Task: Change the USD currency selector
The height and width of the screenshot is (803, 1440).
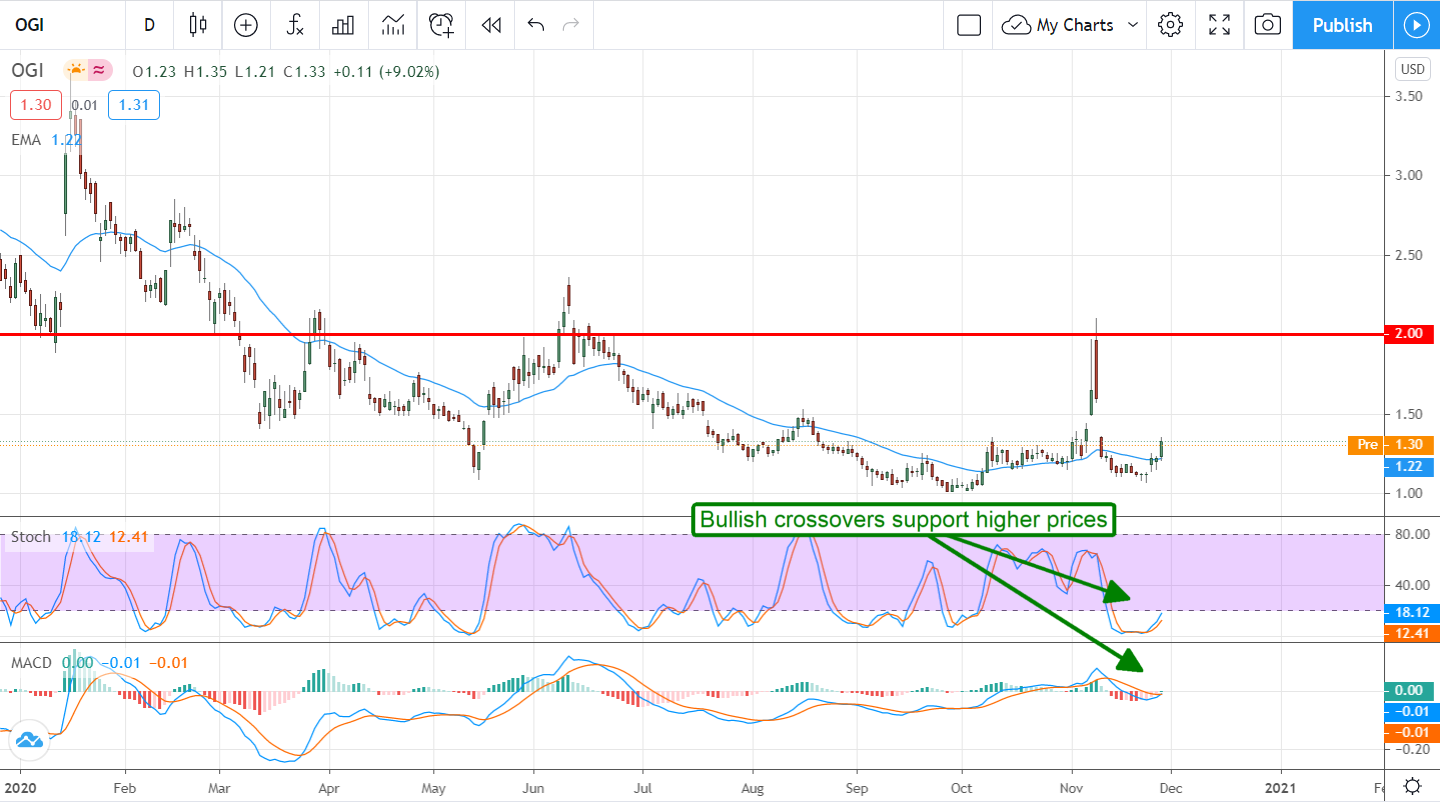Action: (1412, 69)
